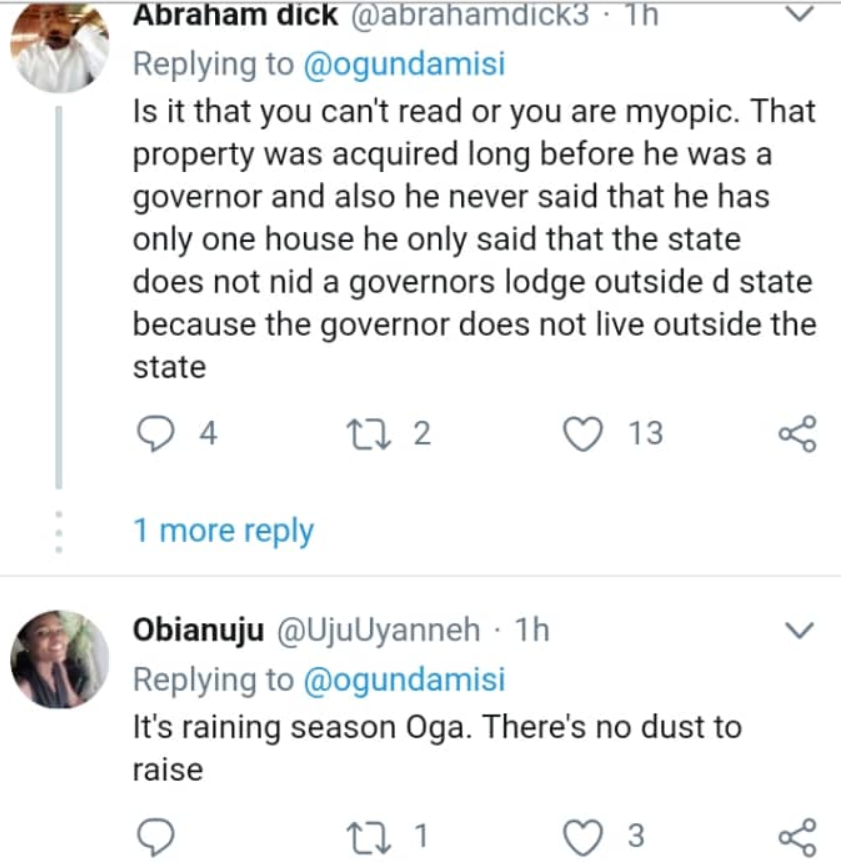
Task: Retweet Abraham dick's tweet
Action: pos(368,434)
